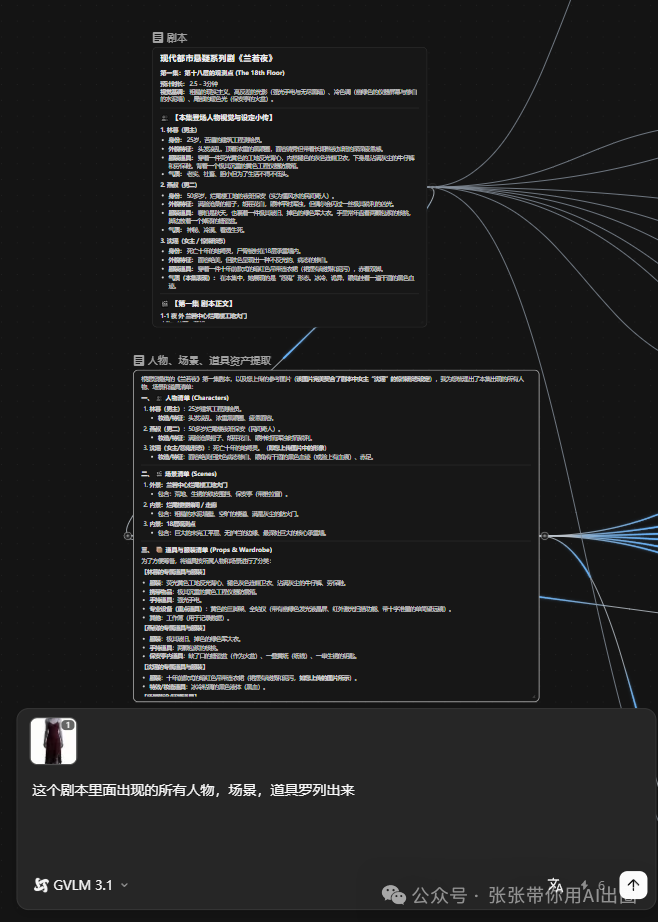
Task: Click the GVLM model logo icon
Action: point(41,885)
